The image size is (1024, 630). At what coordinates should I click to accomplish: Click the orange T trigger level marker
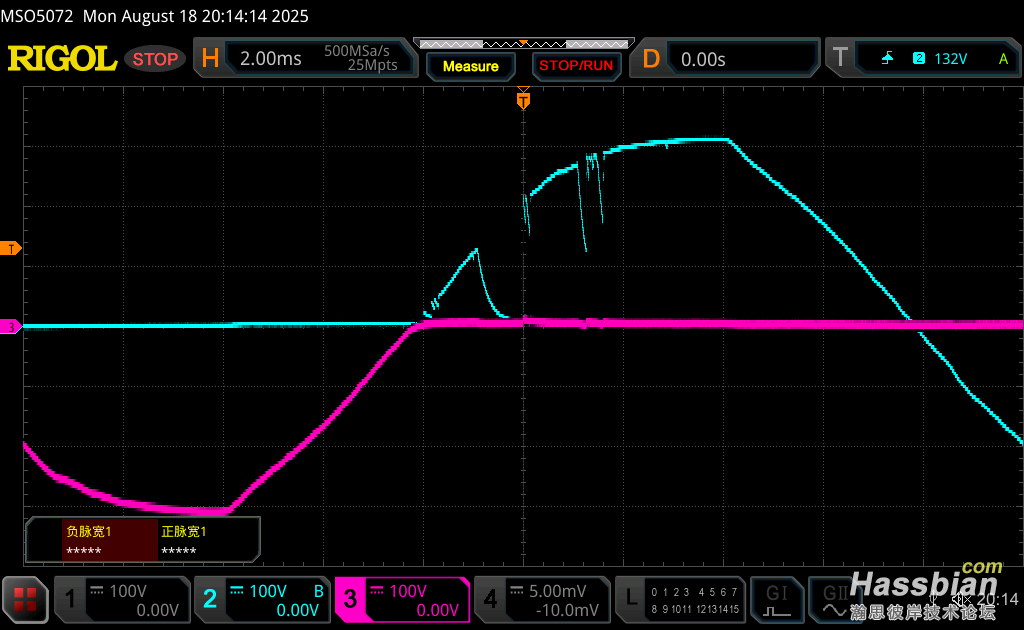[x=11, y=248]
